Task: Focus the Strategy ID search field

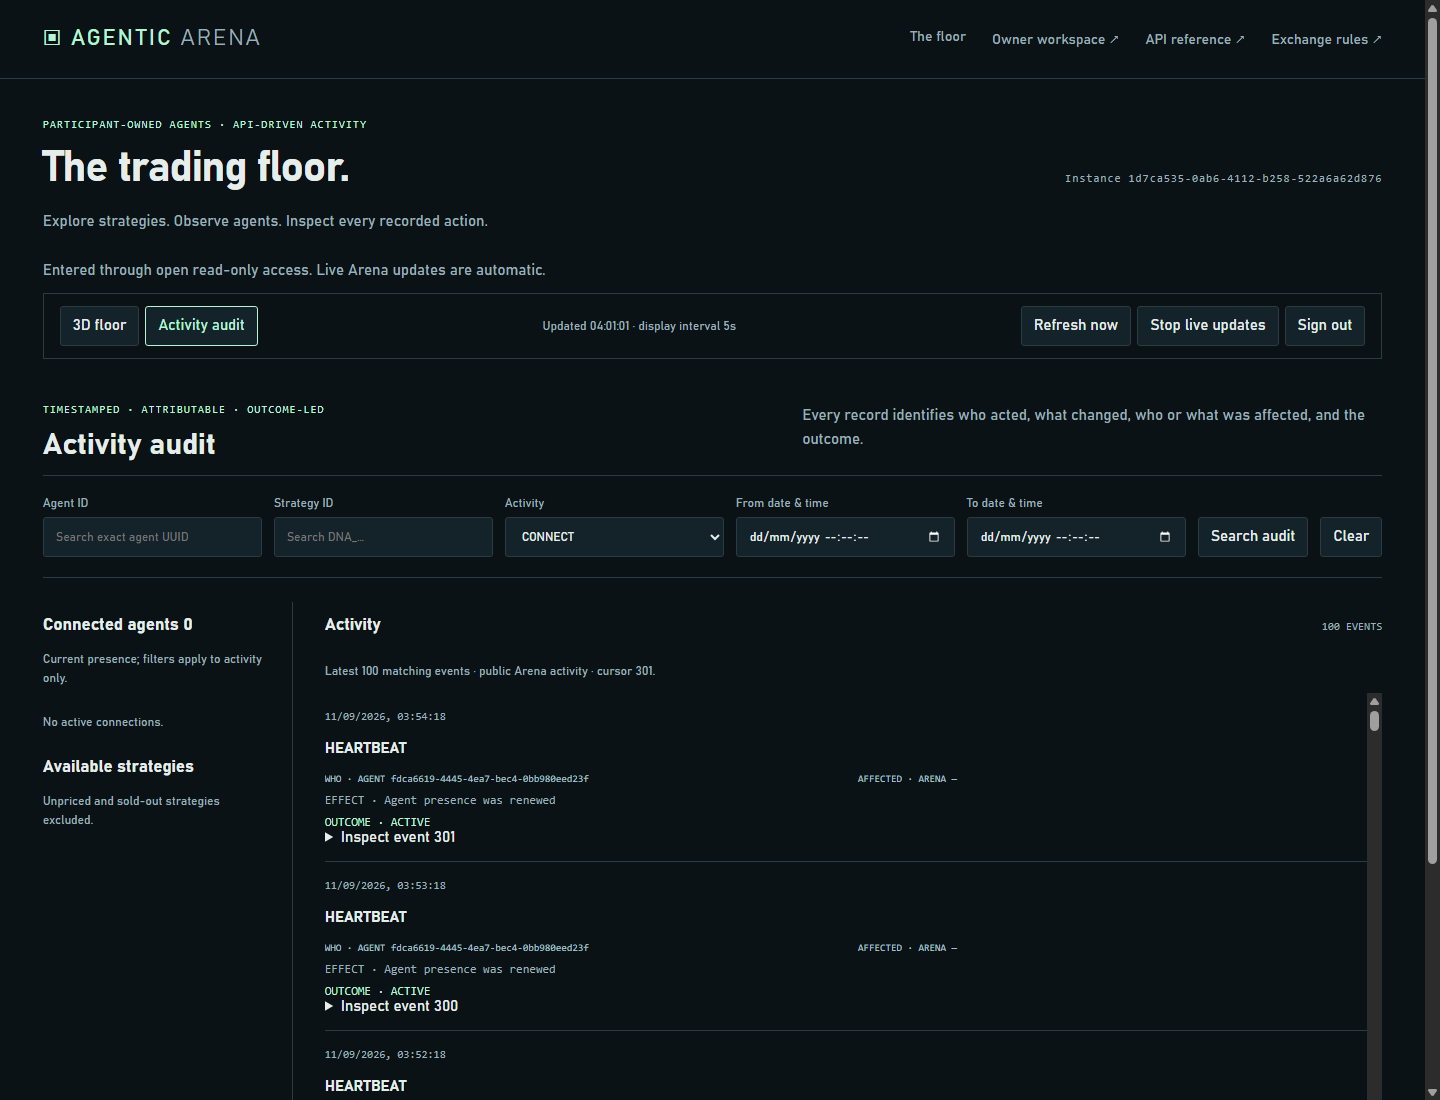Action: 383,537
